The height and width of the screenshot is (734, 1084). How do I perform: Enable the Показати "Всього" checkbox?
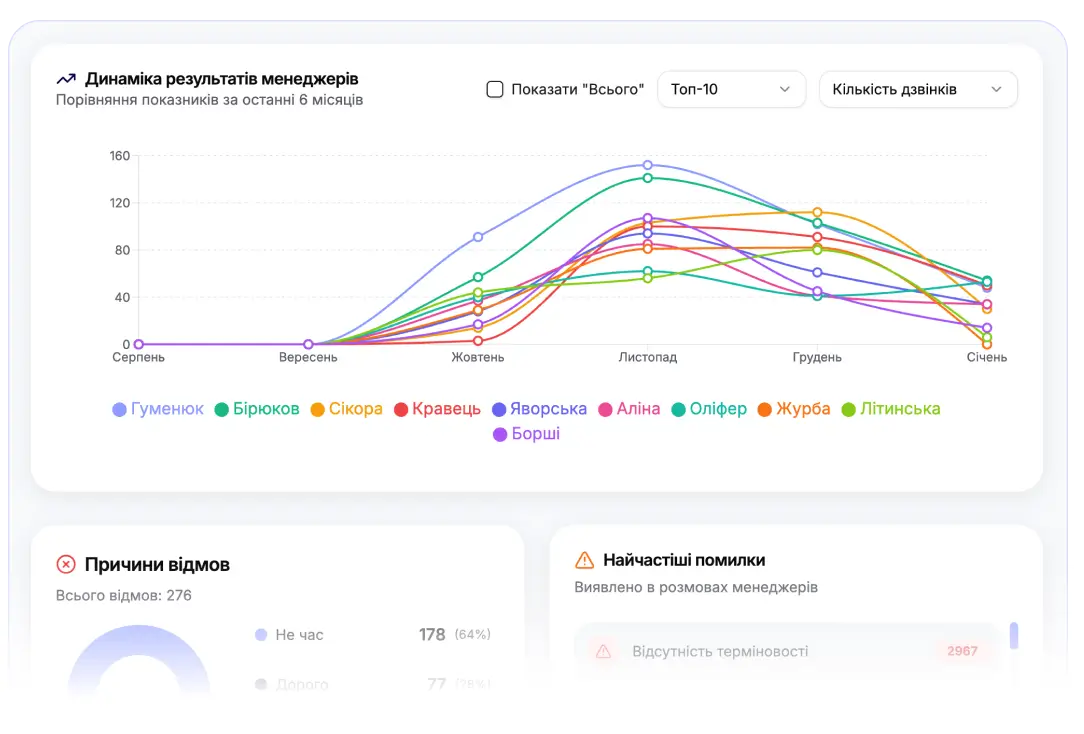click(x=495, y=89)
